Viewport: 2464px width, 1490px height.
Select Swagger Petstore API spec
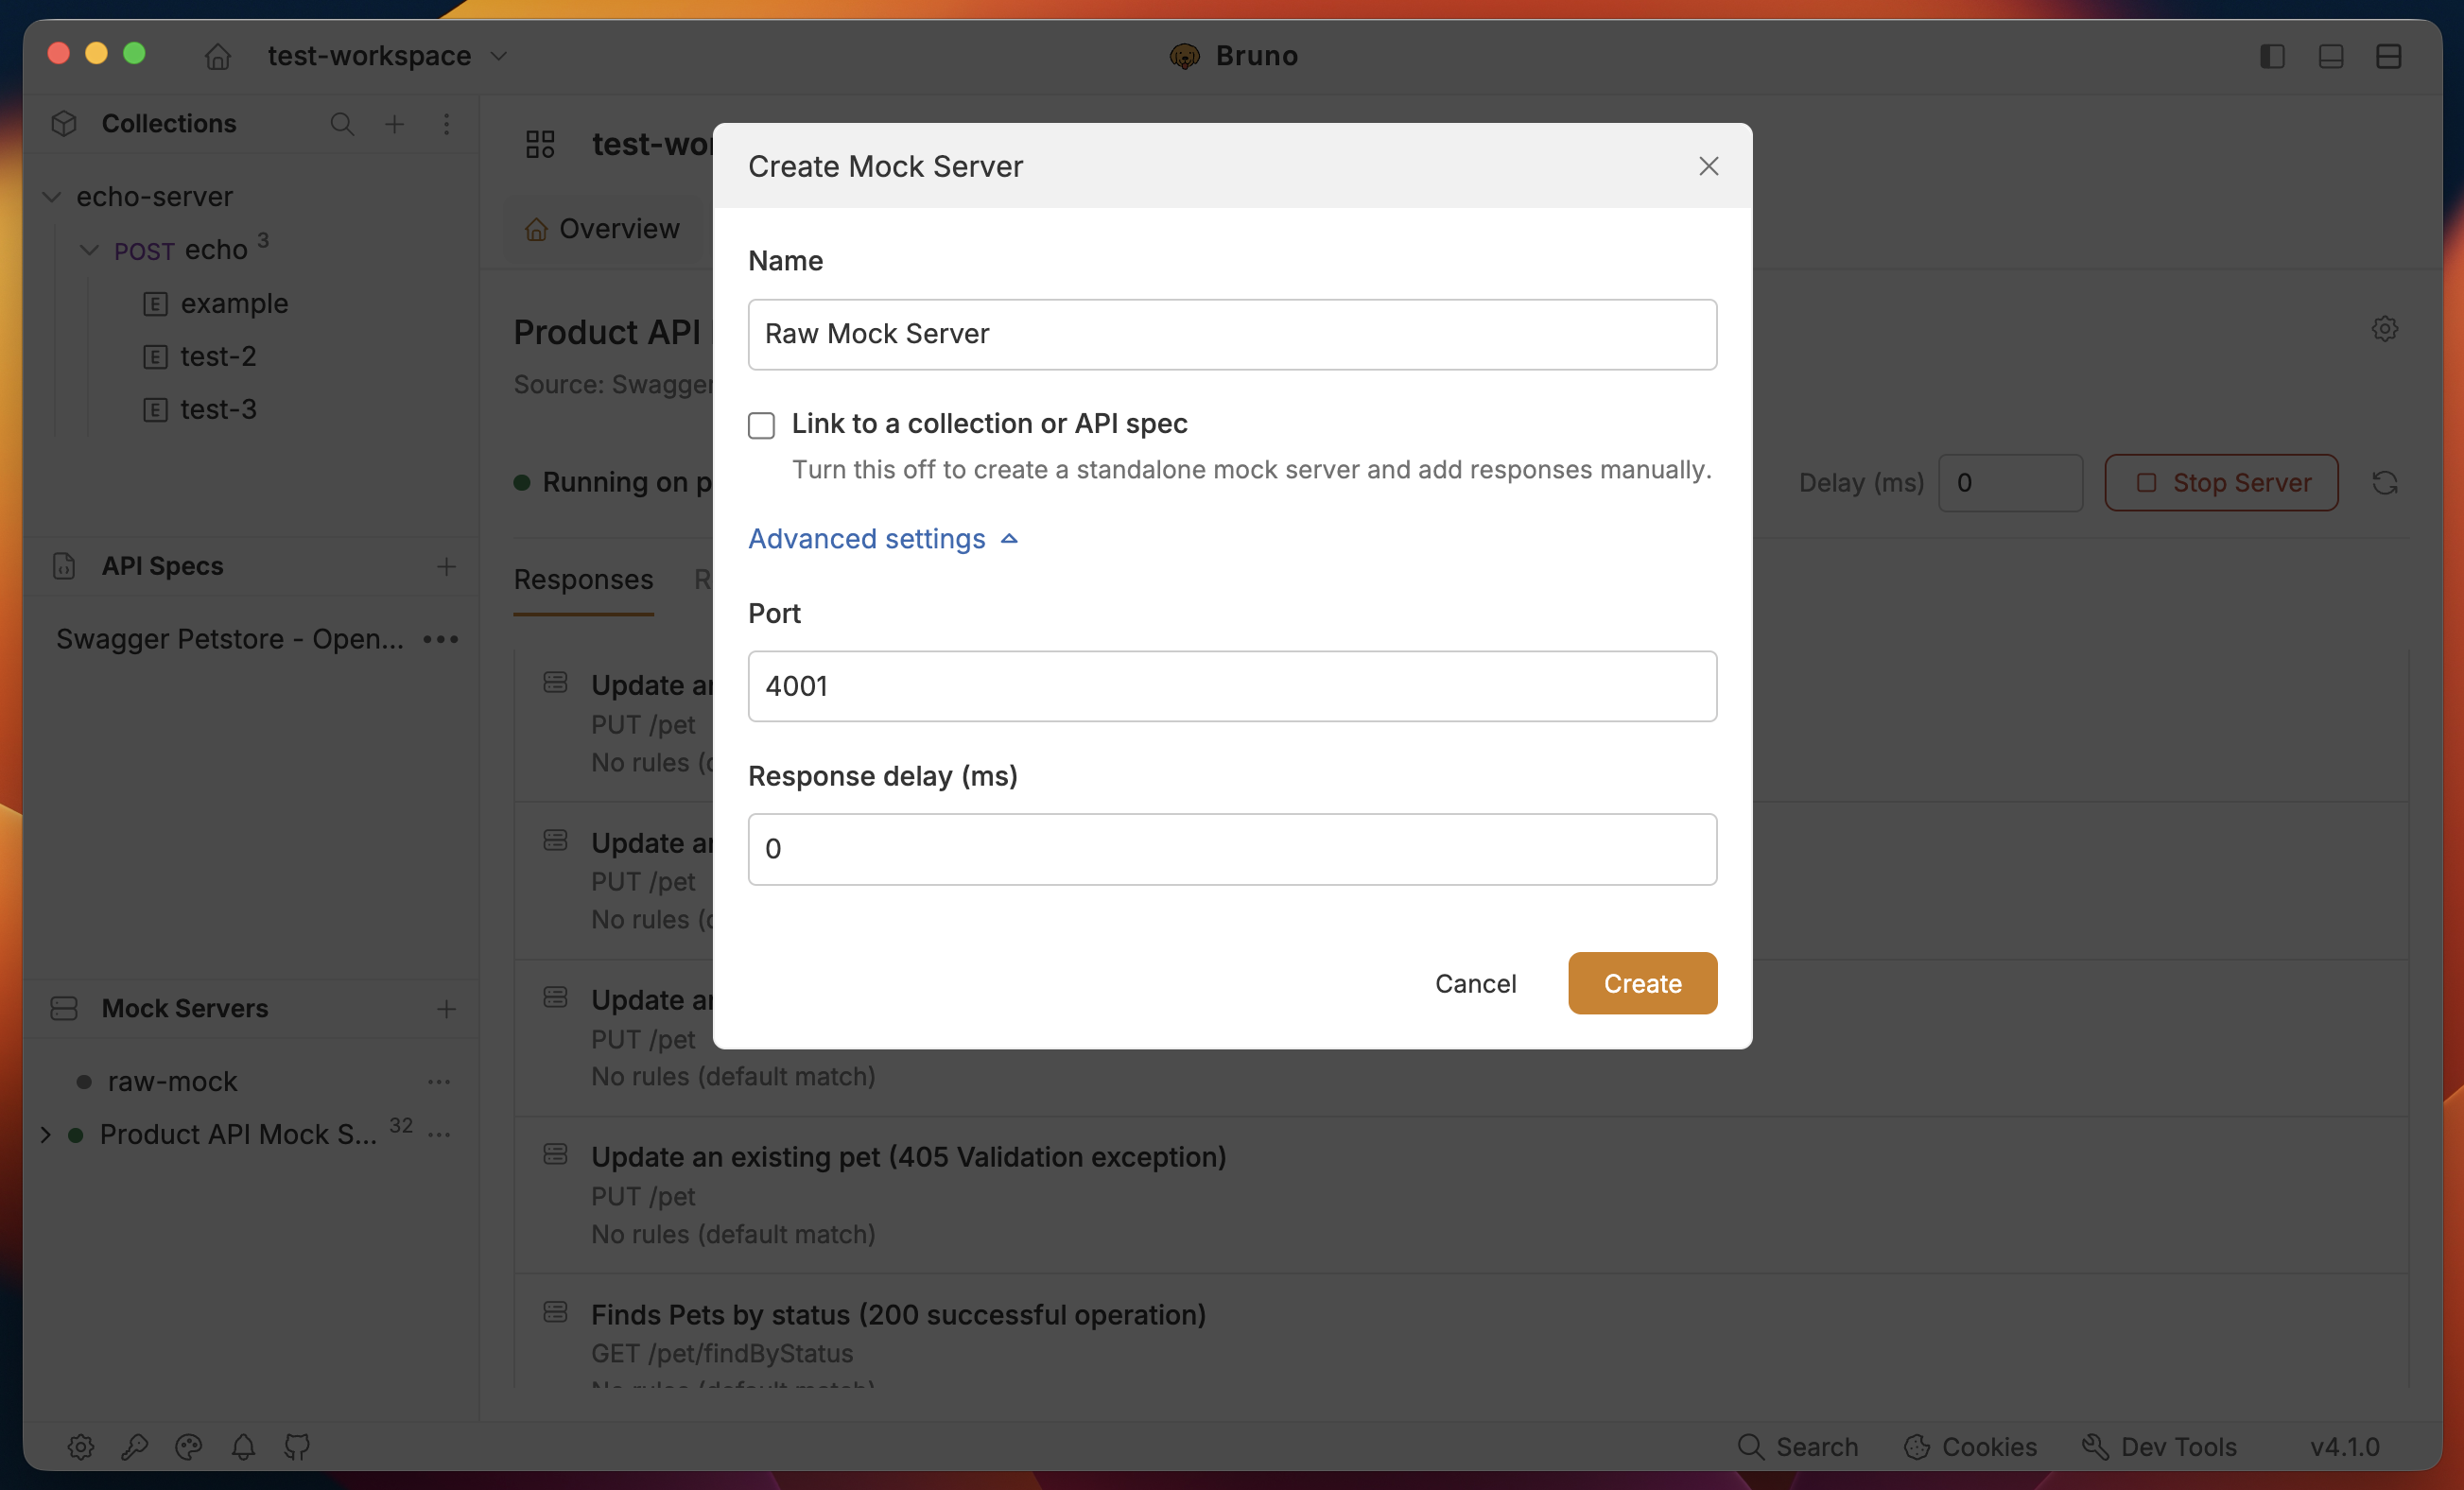coord(230,639)
